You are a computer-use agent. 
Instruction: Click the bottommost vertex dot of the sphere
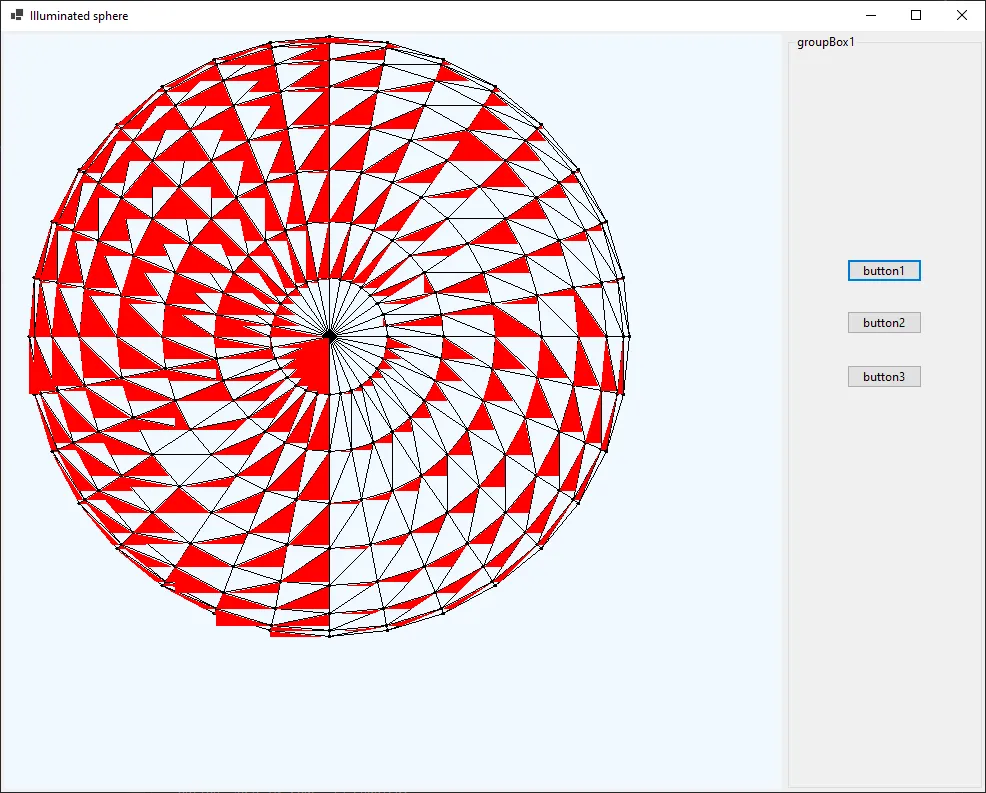pos(329,635)
